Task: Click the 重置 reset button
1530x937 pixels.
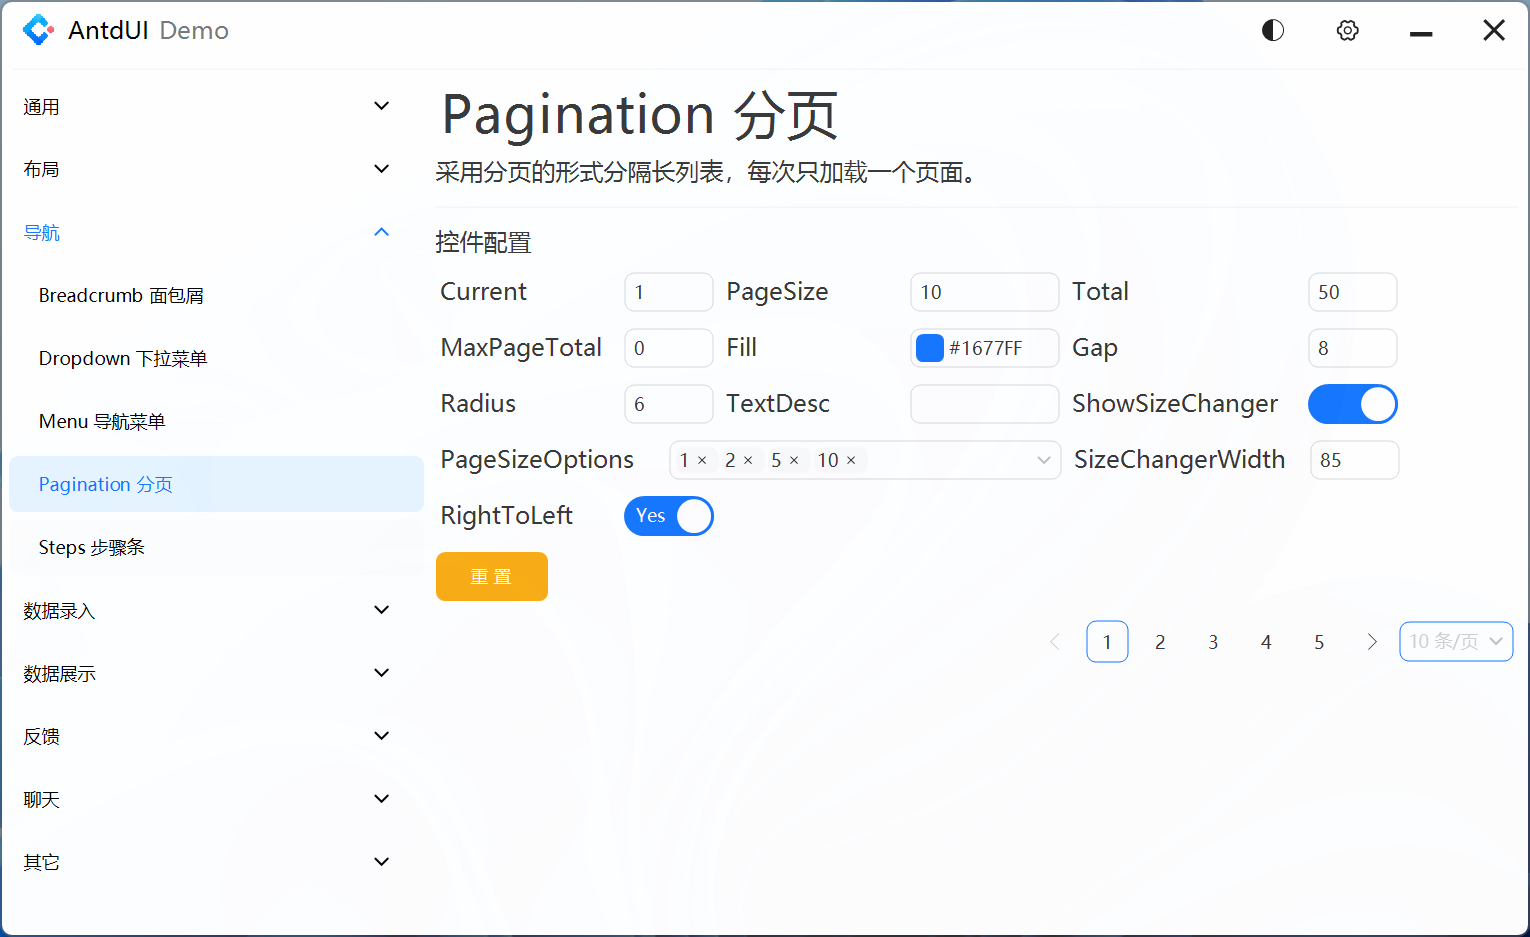Action: (491, 576)
